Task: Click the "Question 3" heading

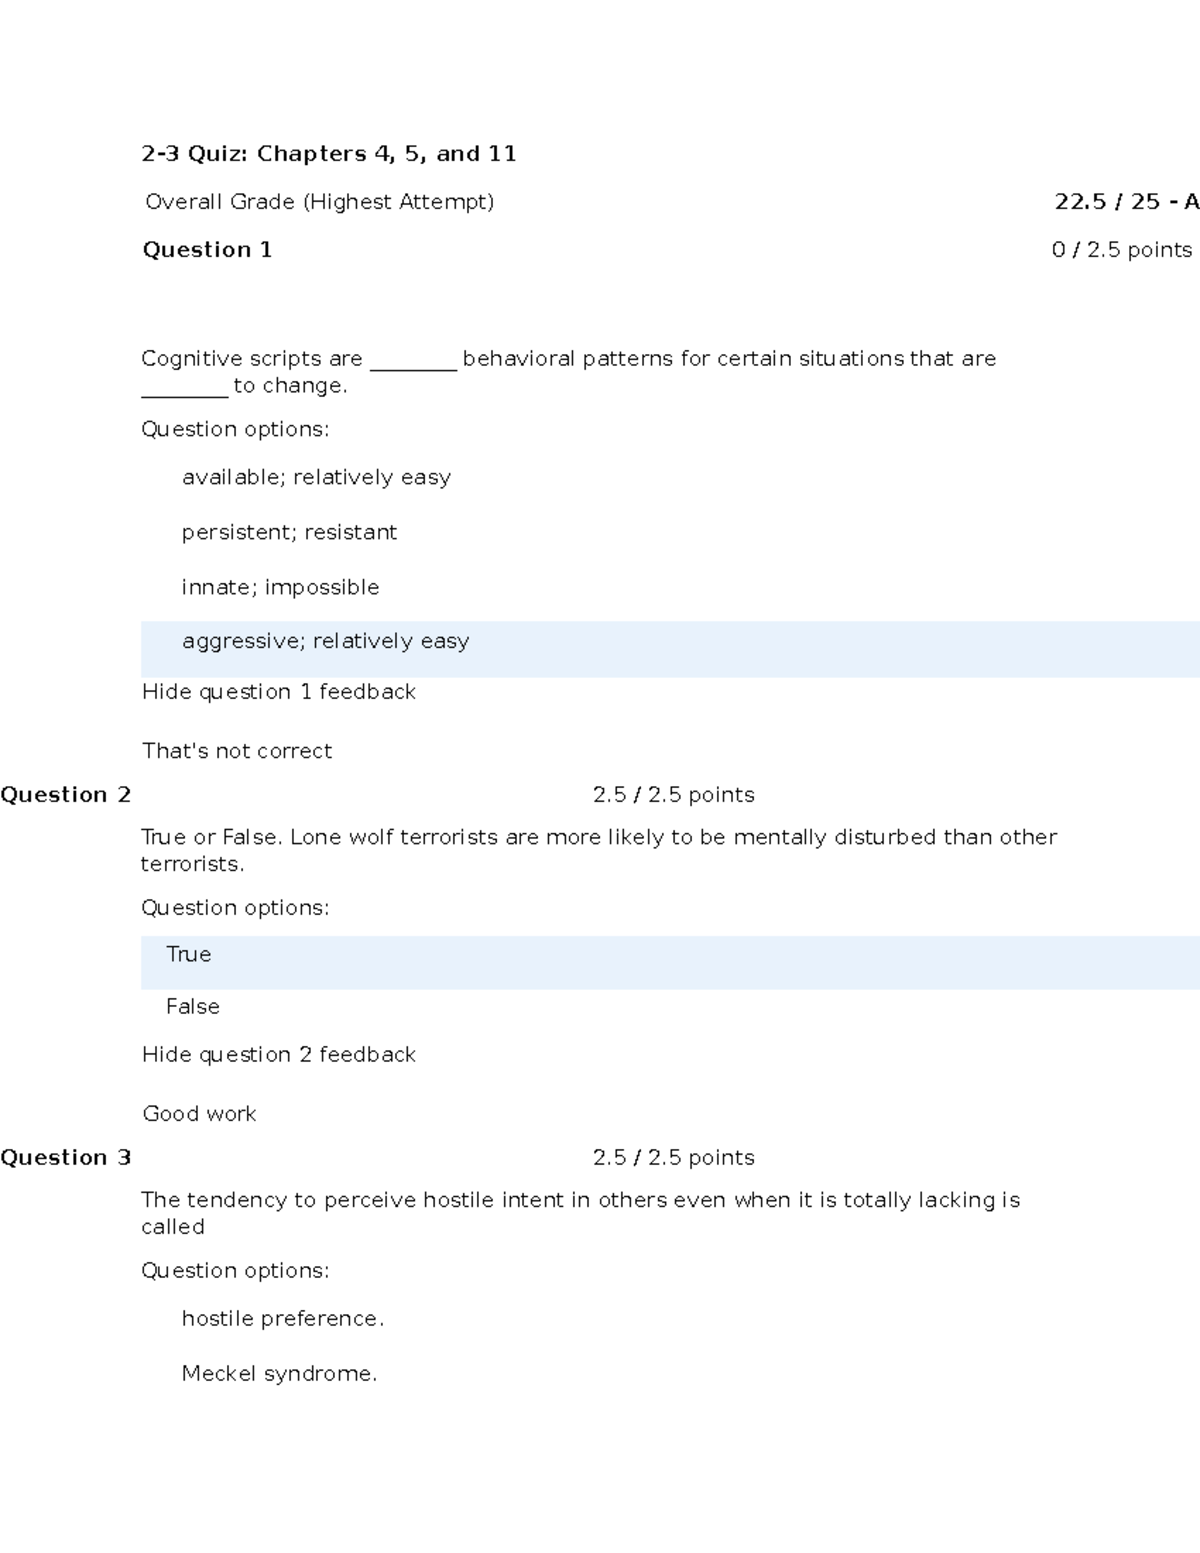Action: [x=66, y=1158]
